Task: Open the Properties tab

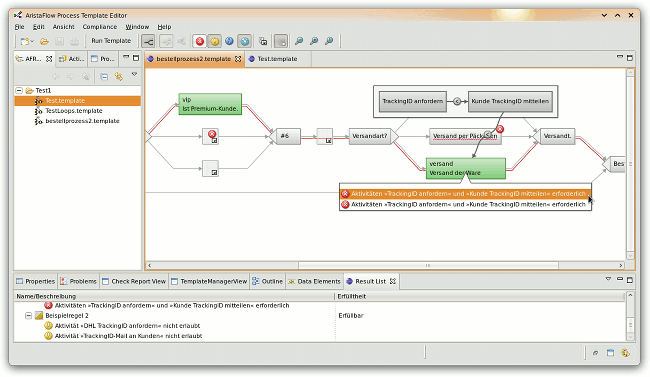Action: (x=36, y=281)
